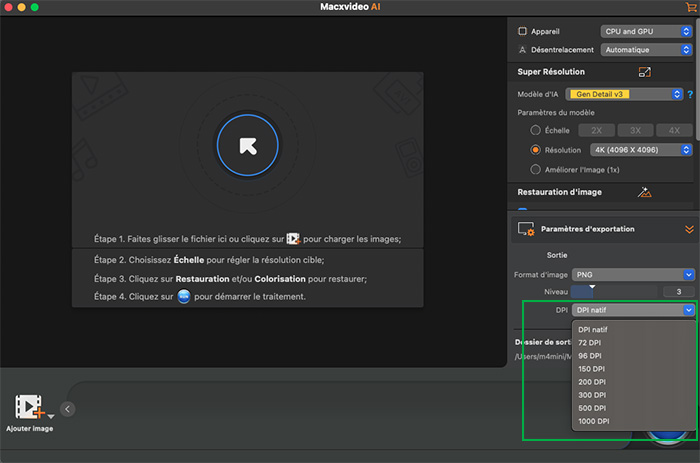The width and height of the screenshot is (700, 463).
Task: Open the Résolution 4K dropdown
Action: point(641,150)
